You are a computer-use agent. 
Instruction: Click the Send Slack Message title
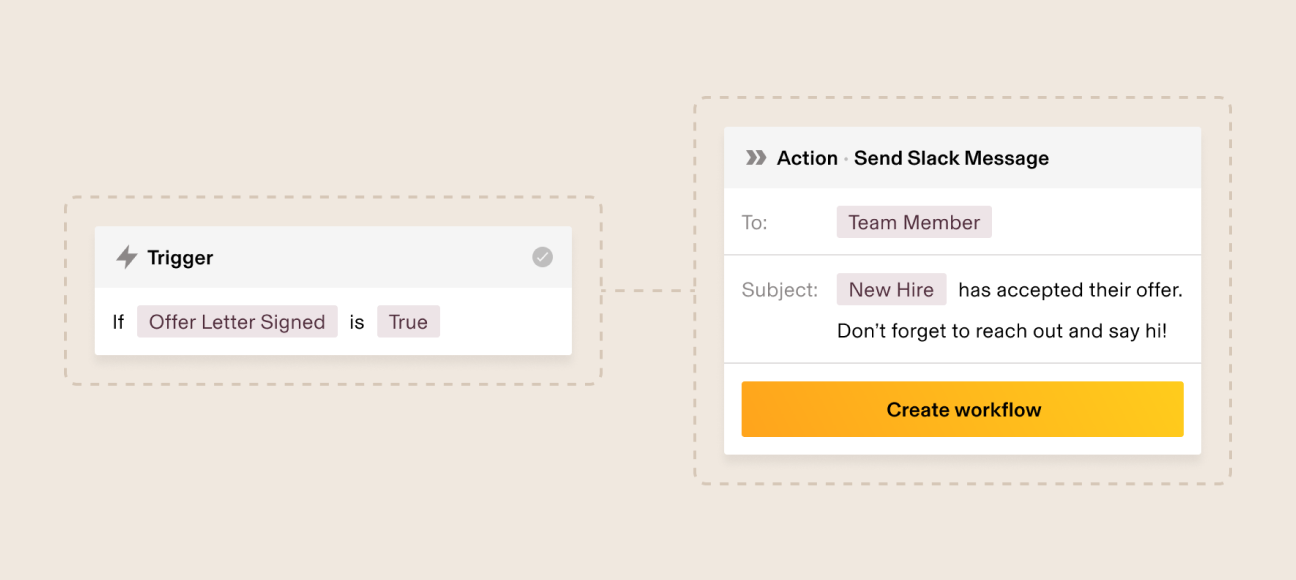[x=951, y=158]
